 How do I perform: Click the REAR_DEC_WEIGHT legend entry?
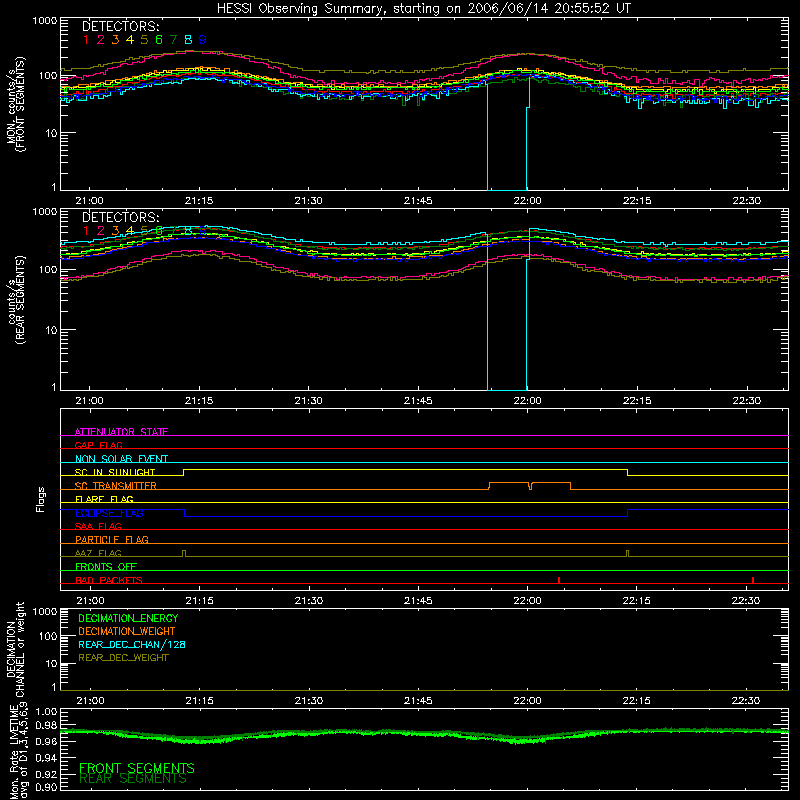(x=123, y=658)
